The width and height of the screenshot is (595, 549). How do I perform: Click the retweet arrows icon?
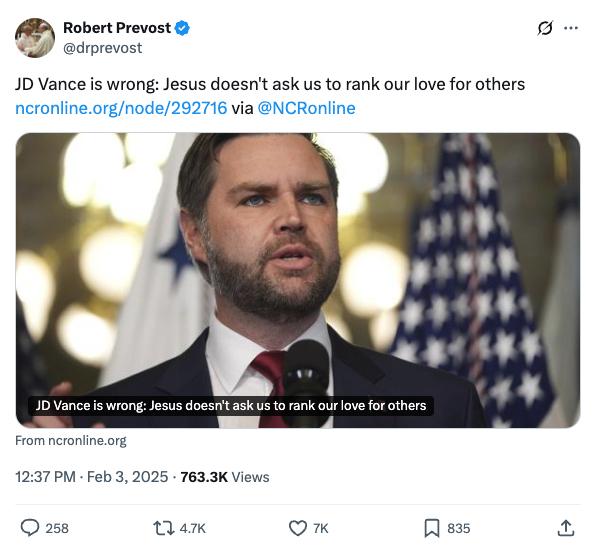164,528
